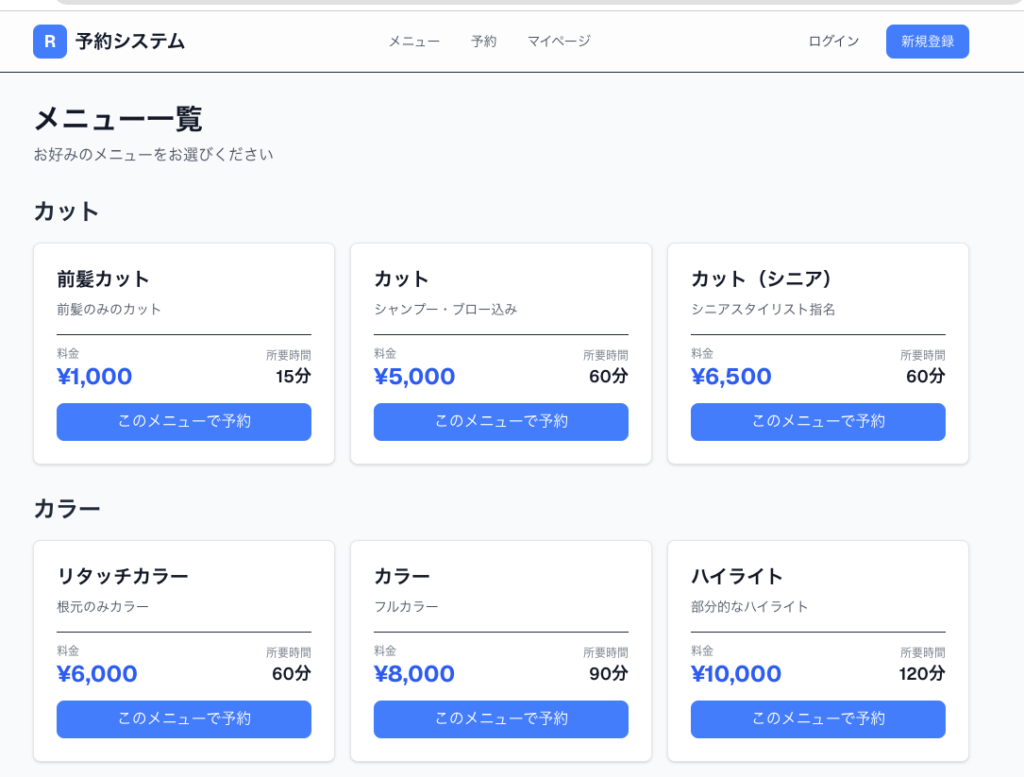Screen dimensions: 1024x777
Task: Select the 前髪カット card title
Action: pos(103,278)
